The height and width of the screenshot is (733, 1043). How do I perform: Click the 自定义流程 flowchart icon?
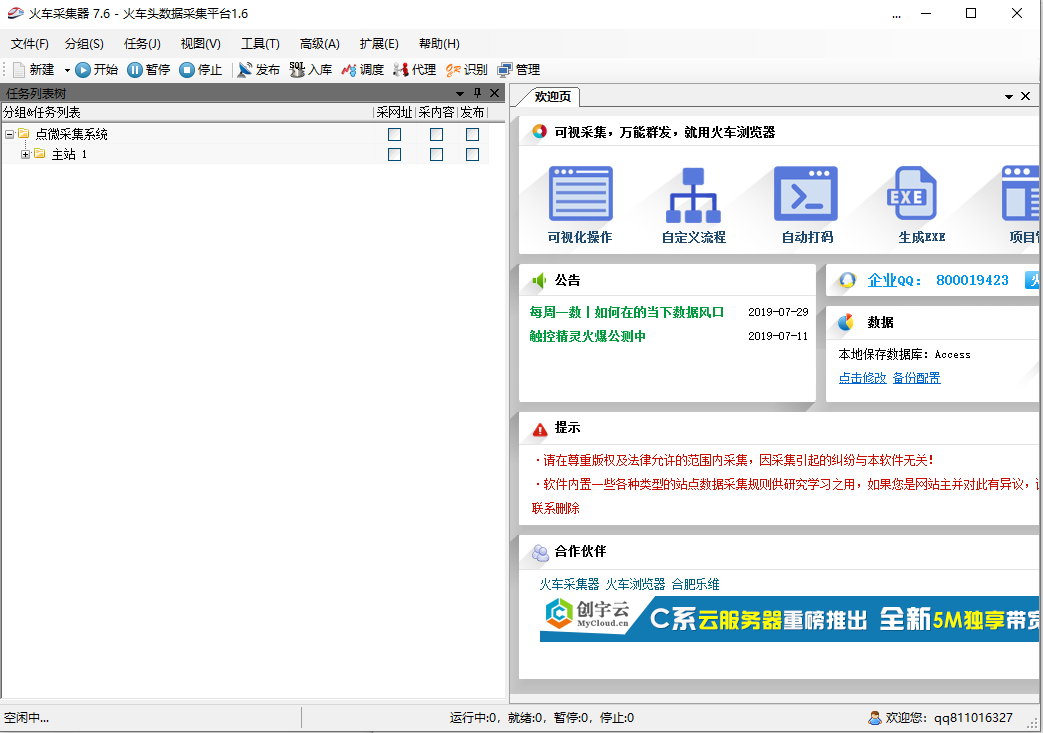[693, 195]
